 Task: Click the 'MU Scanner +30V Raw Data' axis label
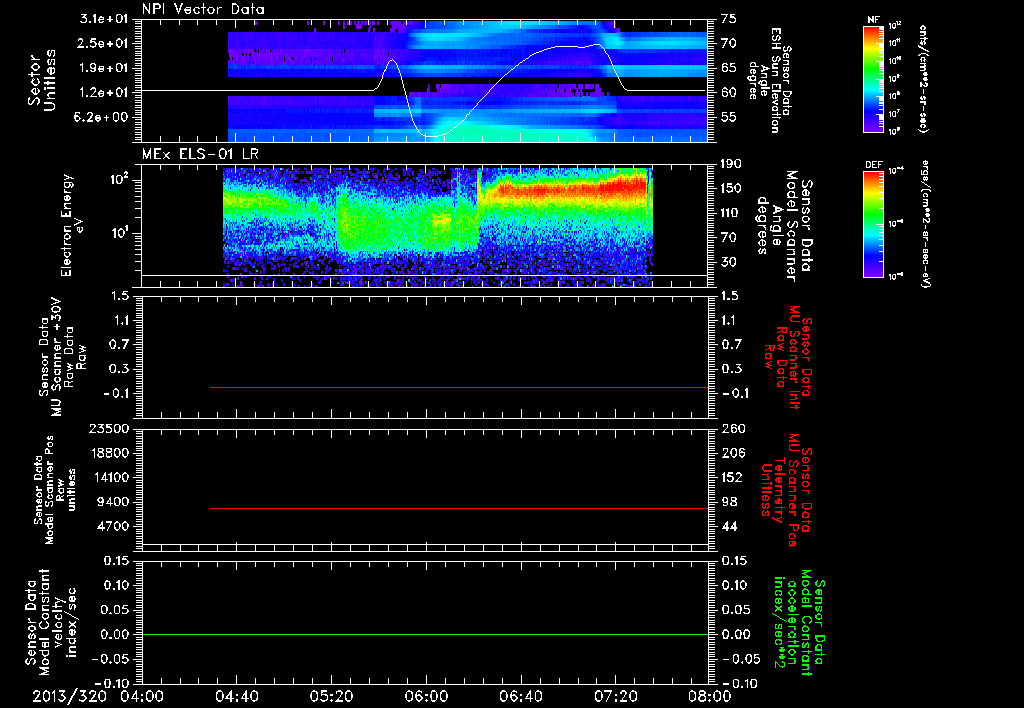pyautogui.click(x=62, y=357)
